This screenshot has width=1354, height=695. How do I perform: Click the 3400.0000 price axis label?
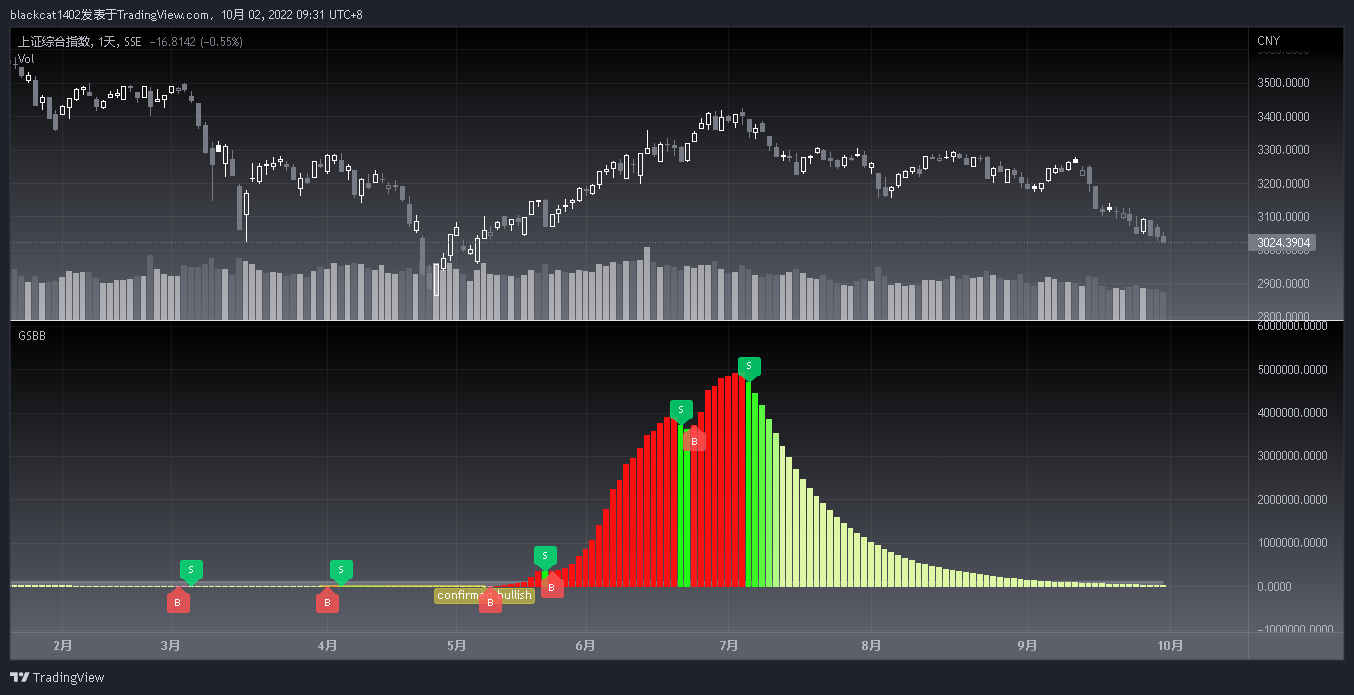point(1283,117)
